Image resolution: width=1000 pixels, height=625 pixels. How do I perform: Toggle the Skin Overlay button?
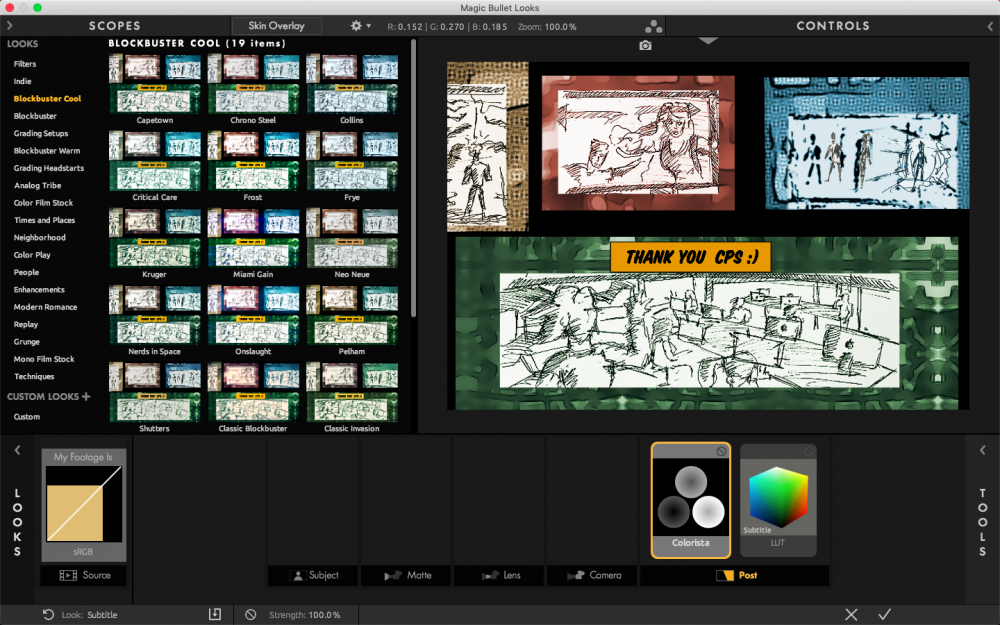pos(276,26)
